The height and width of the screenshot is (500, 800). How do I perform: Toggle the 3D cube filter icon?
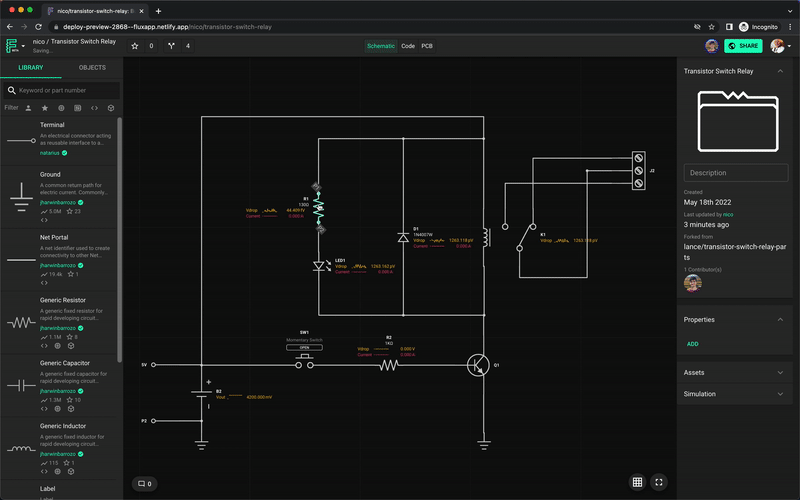[111, 108]
